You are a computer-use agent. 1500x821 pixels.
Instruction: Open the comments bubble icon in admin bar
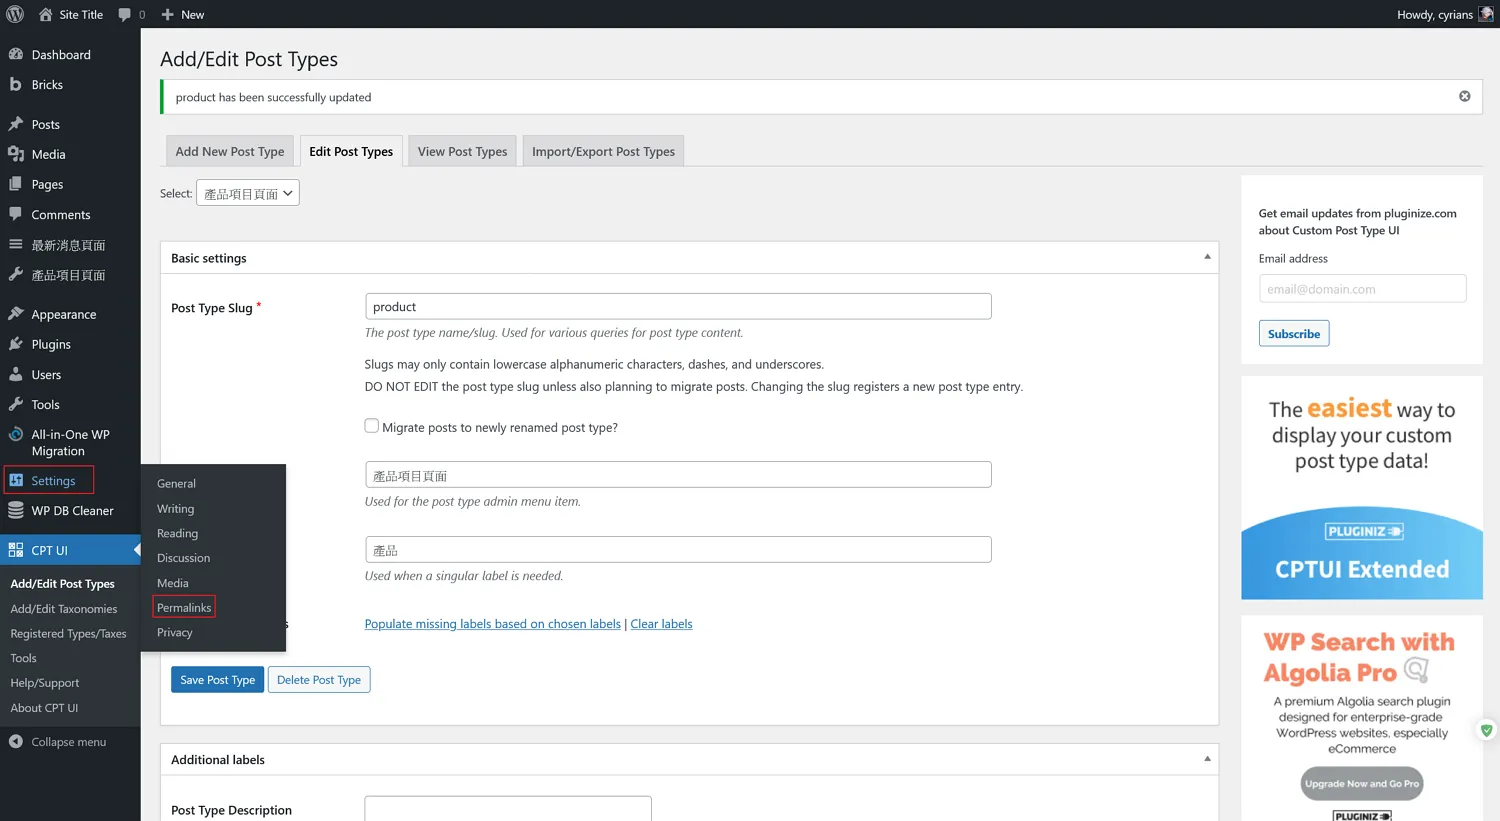click(x=125, y=14)
